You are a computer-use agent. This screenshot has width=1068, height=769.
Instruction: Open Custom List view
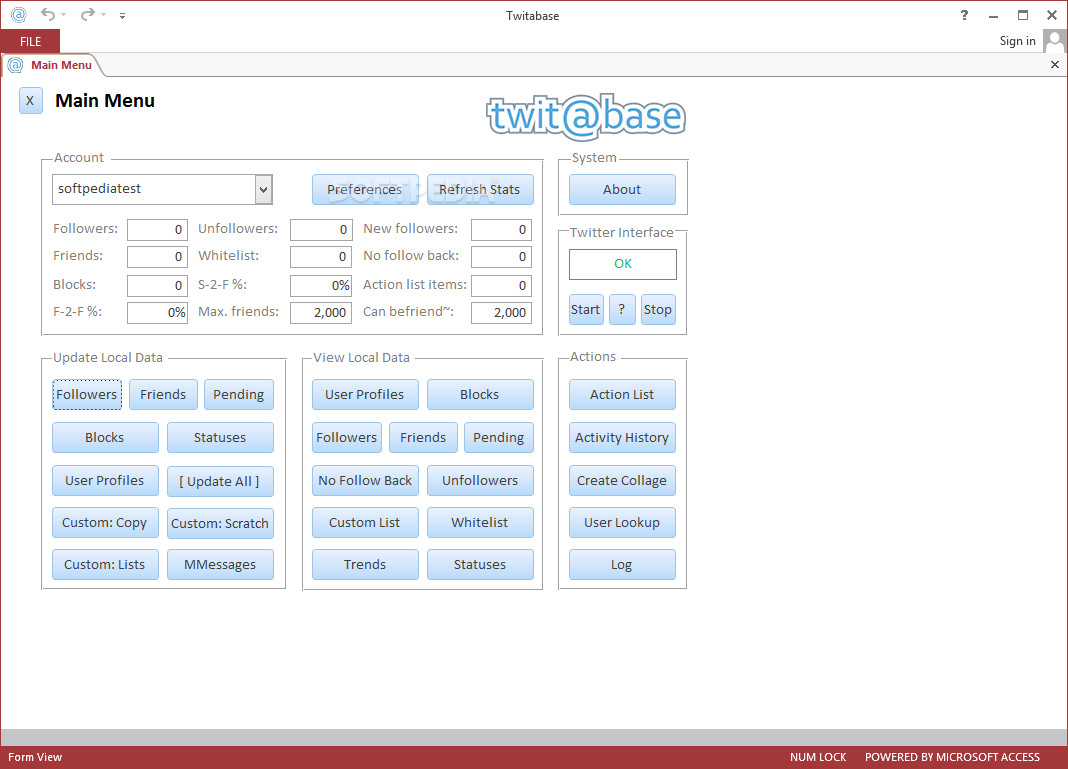tap(365, 523)
